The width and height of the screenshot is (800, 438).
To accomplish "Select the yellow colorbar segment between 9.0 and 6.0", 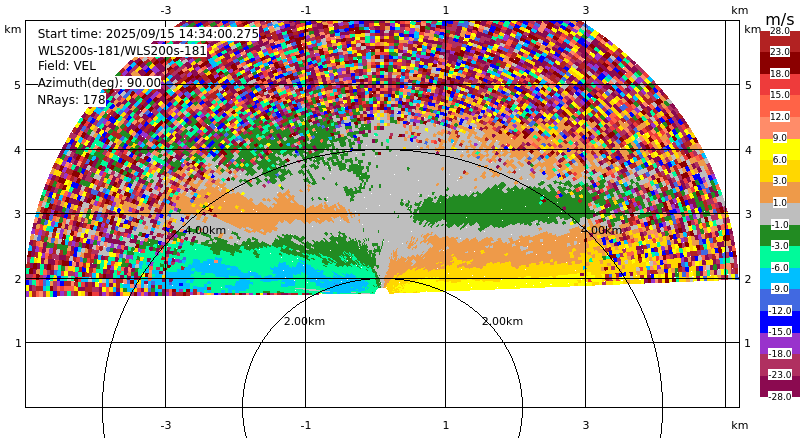I will tap(780, 149).
